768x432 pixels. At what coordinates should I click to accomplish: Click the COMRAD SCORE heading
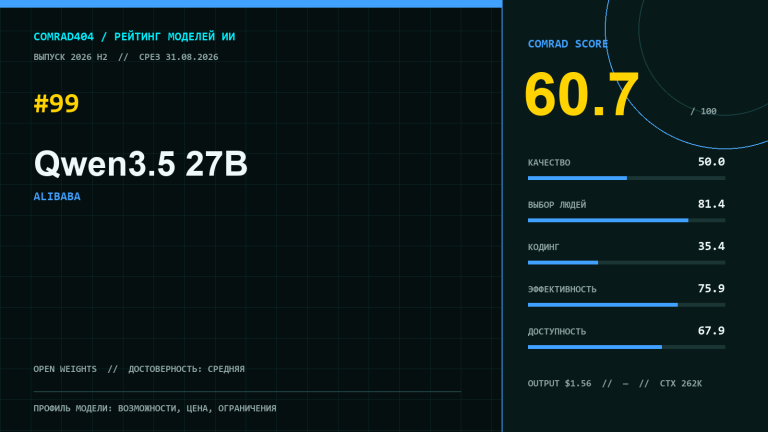[568, 44]
